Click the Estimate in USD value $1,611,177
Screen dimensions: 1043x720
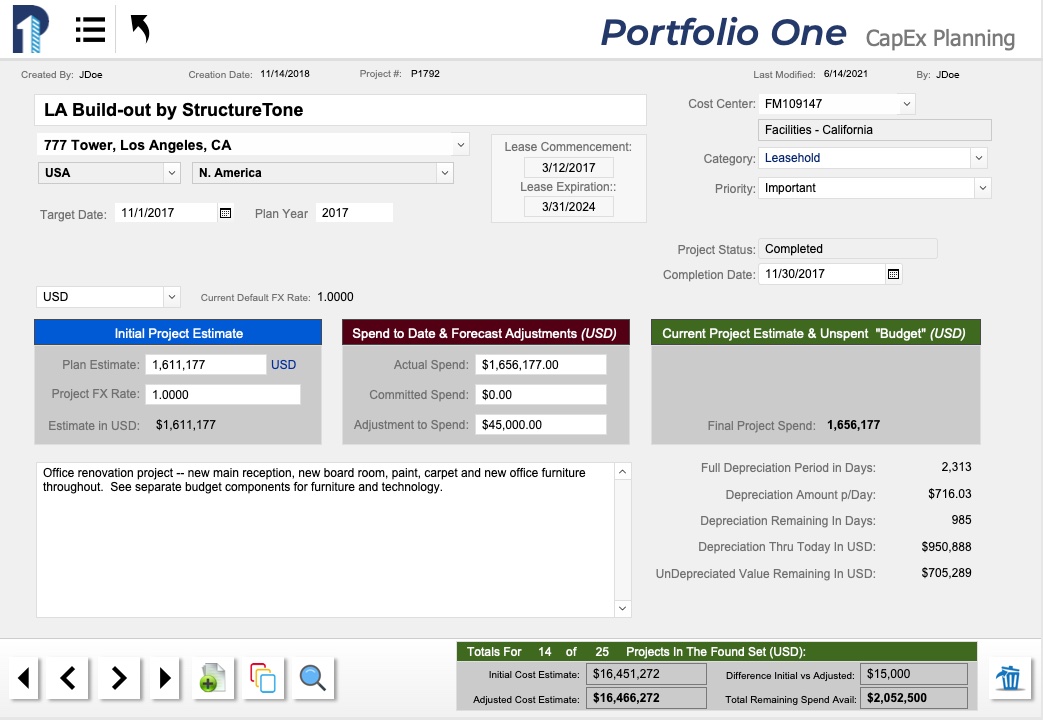click(x=186, y=425)
